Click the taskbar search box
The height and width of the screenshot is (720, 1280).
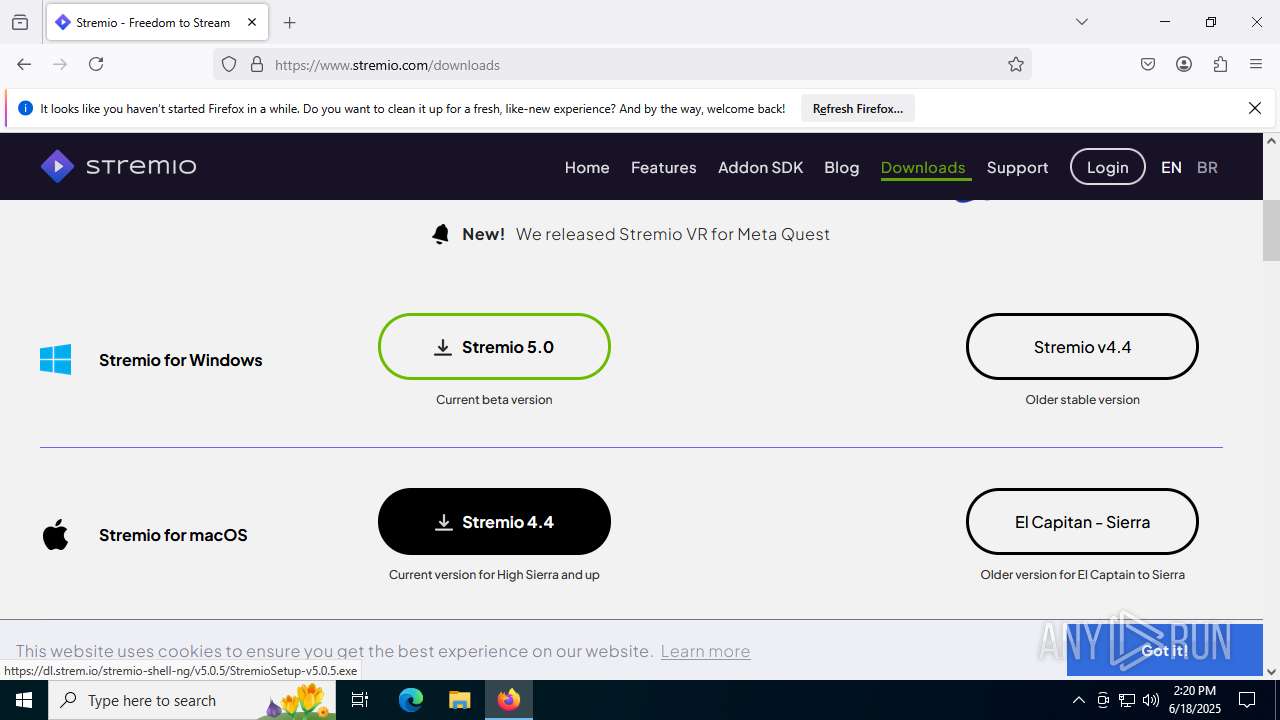coord(192,700)
